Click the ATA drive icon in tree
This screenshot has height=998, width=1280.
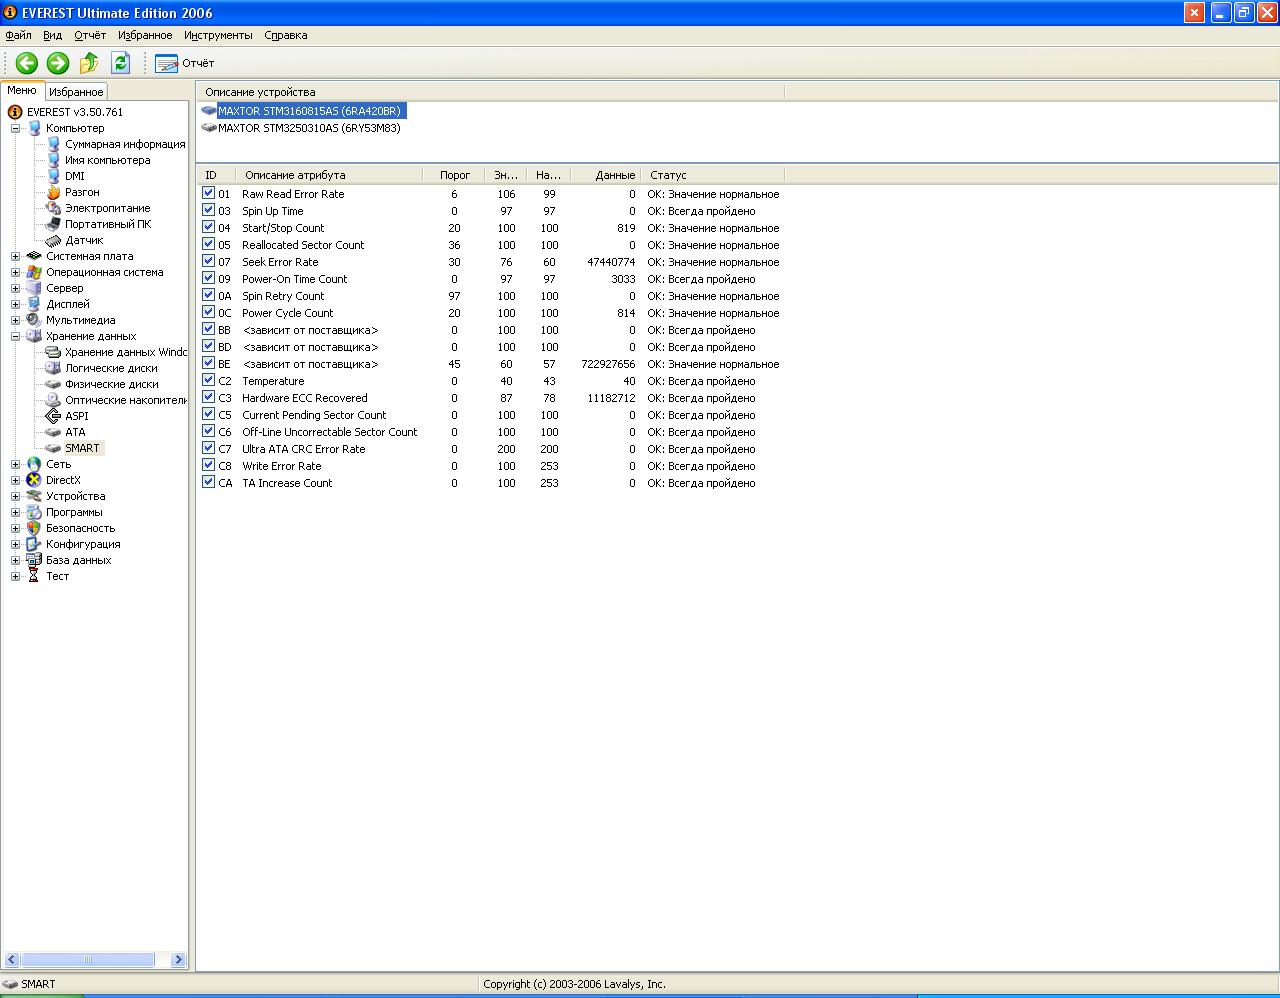[x=54, y=432]
